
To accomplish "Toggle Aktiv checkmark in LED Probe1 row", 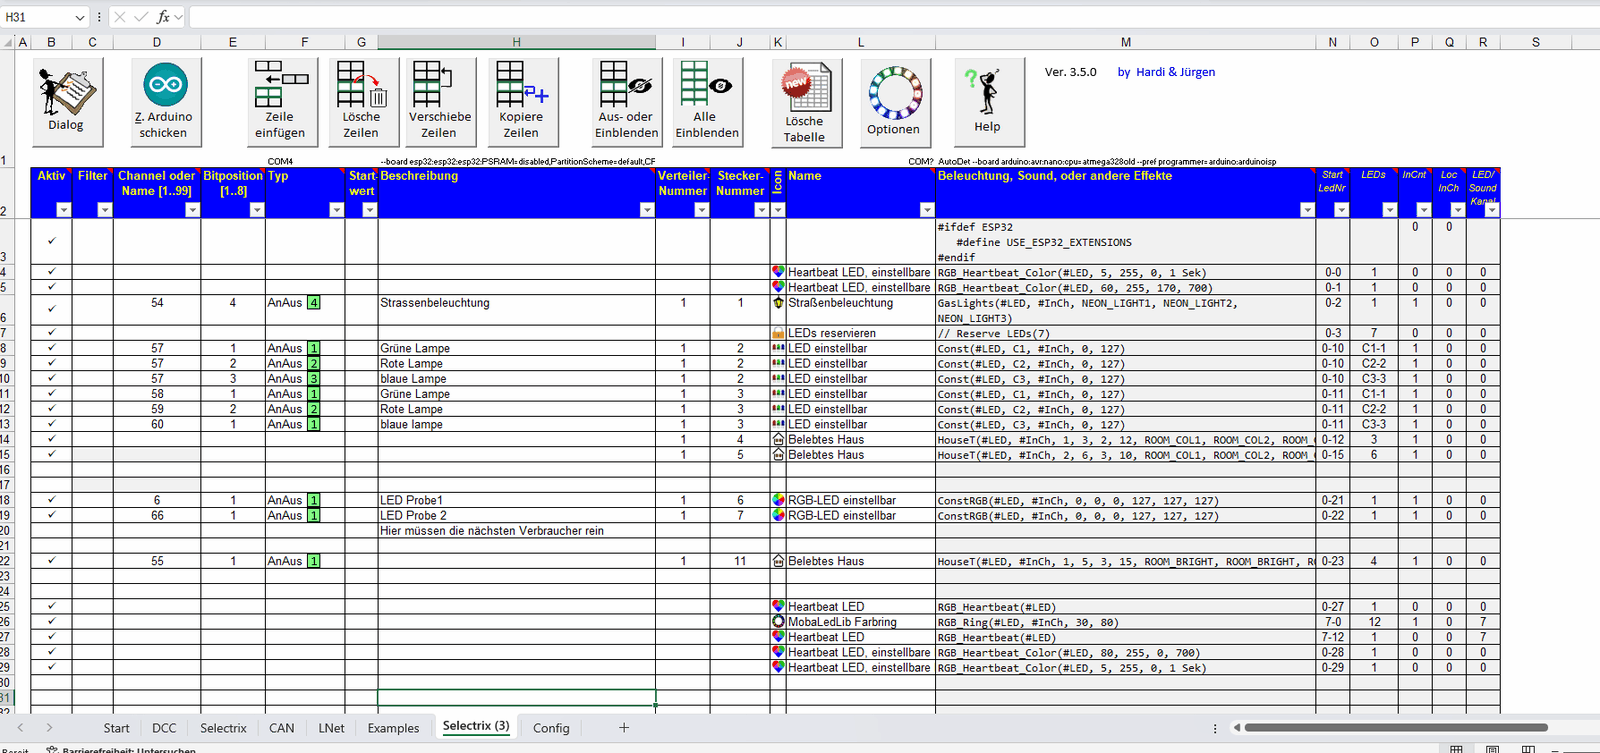I will pyautogui.click(x=52, y=500).
